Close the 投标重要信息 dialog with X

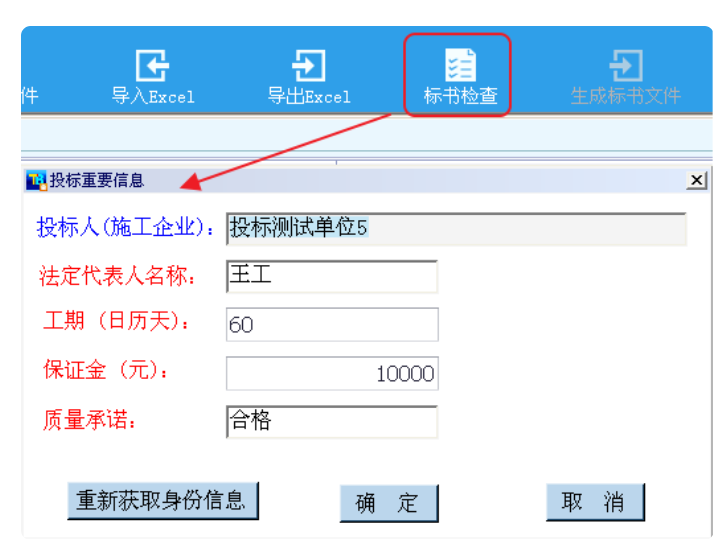696,181
